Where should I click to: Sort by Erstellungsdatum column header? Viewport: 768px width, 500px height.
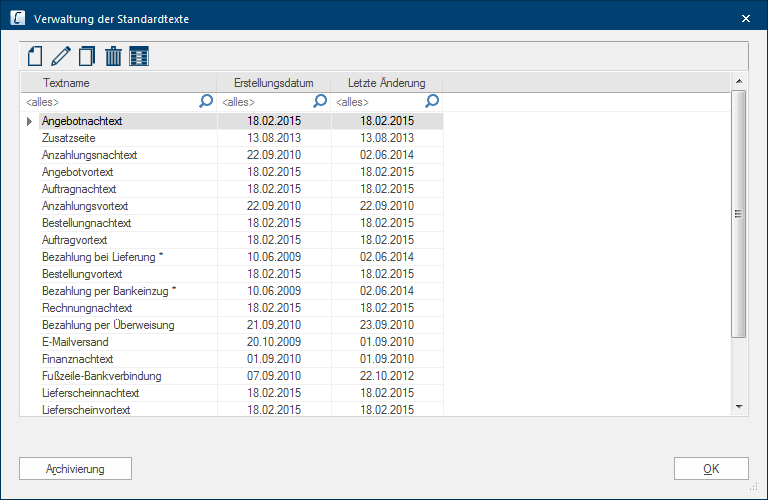(274, 83)
